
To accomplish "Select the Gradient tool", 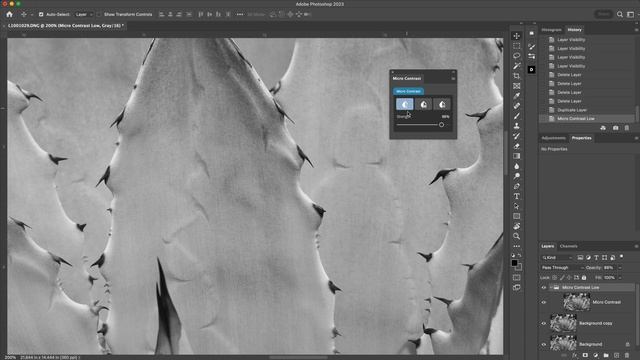I will point(517,156).
